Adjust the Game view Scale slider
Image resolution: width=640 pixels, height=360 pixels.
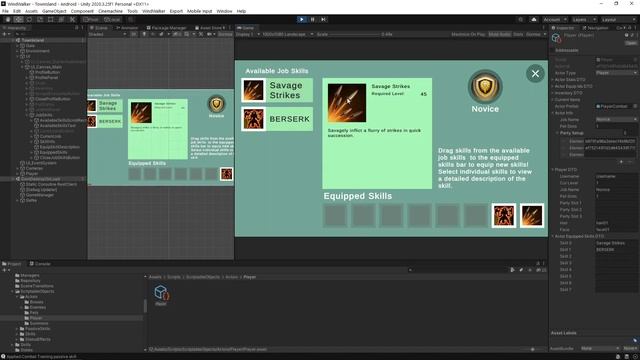click(x=354, y=34)
